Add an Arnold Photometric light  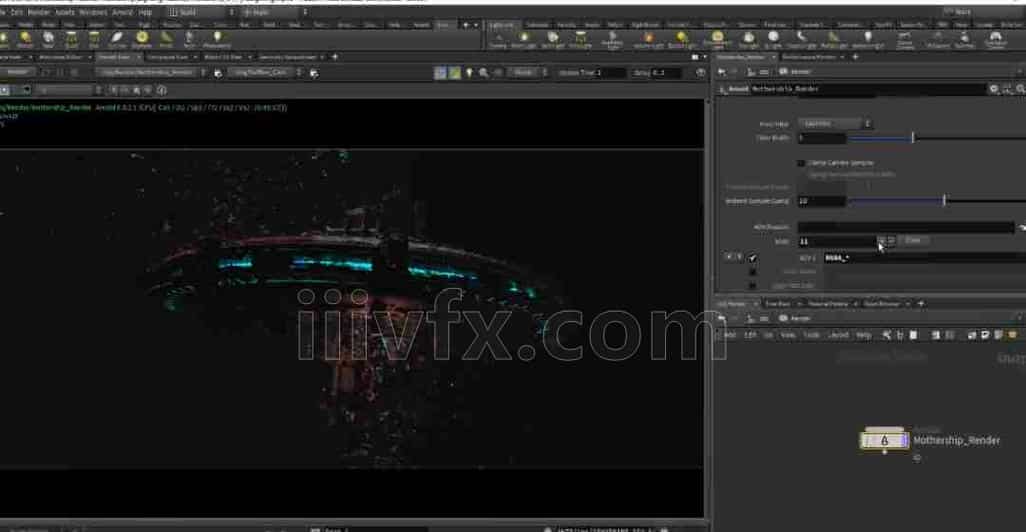217,40
